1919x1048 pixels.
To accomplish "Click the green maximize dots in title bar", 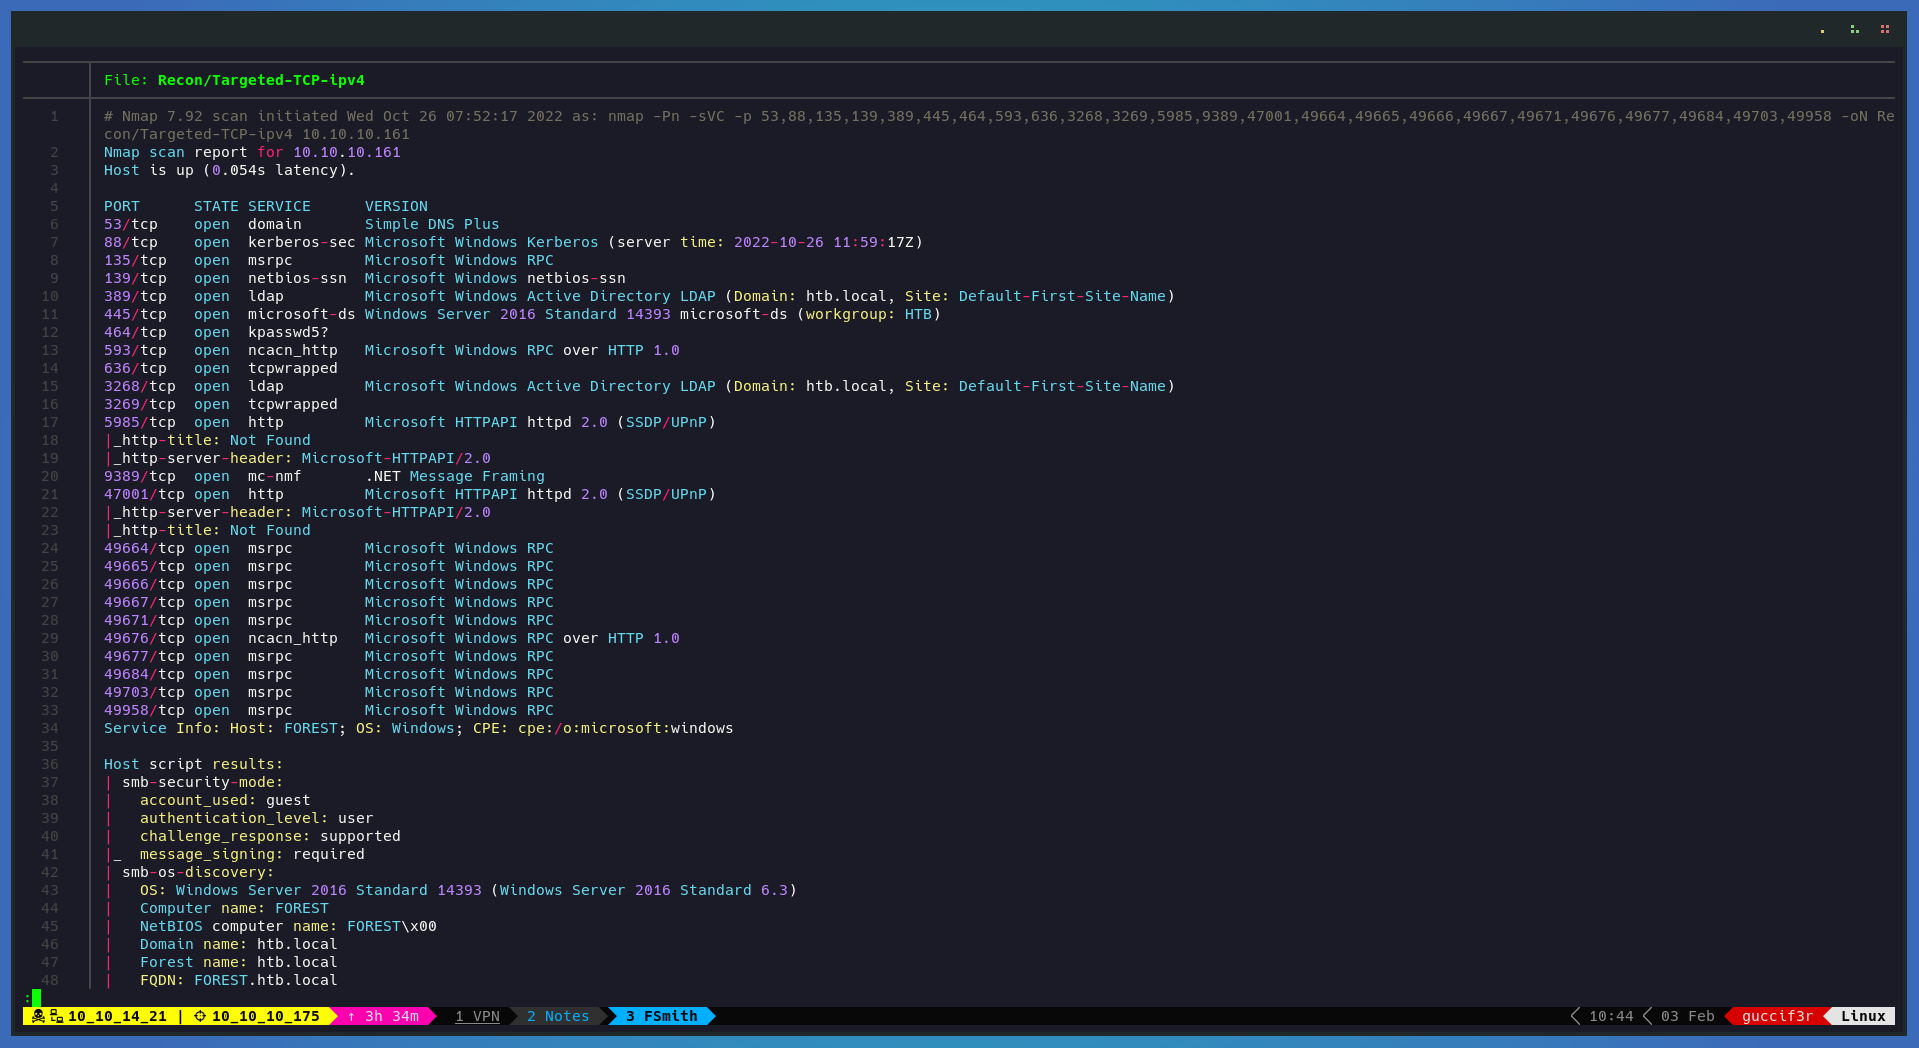I will [1854, 29].
